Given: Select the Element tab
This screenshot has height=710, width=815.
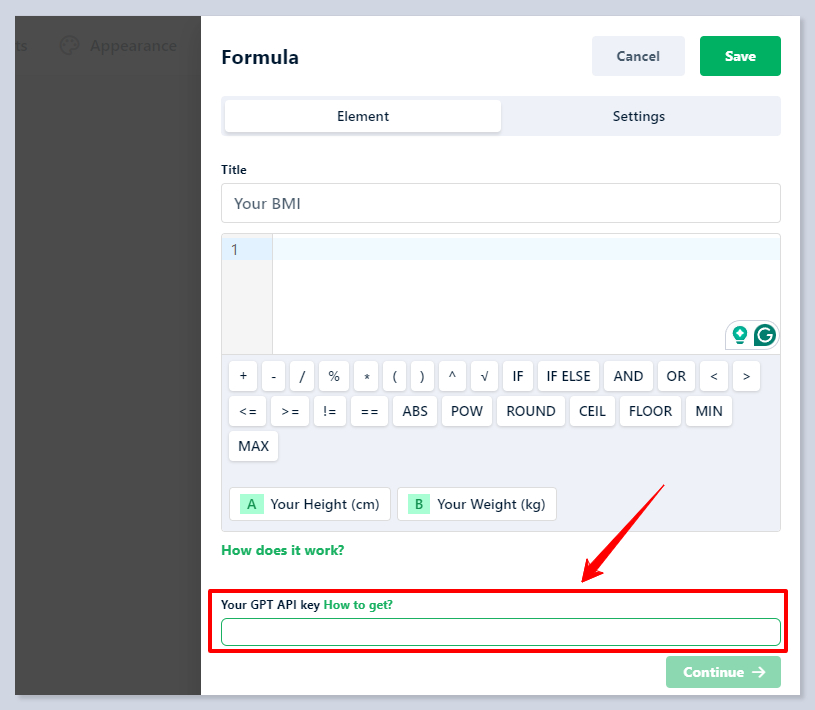Looking at the screenshot, I should (x=363, y=116).
